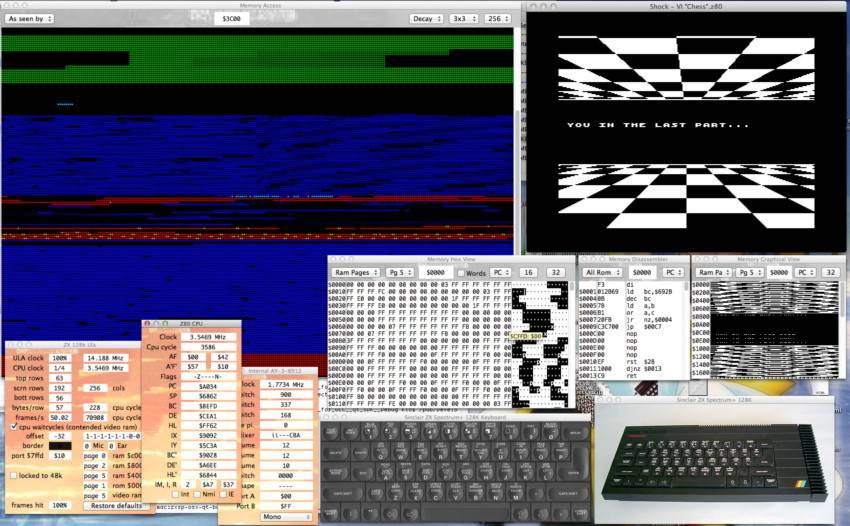Click the CPU clock 1/4 field
Image resolution: width=850 pixels, height=526 pixels.
tap(60, 368)
